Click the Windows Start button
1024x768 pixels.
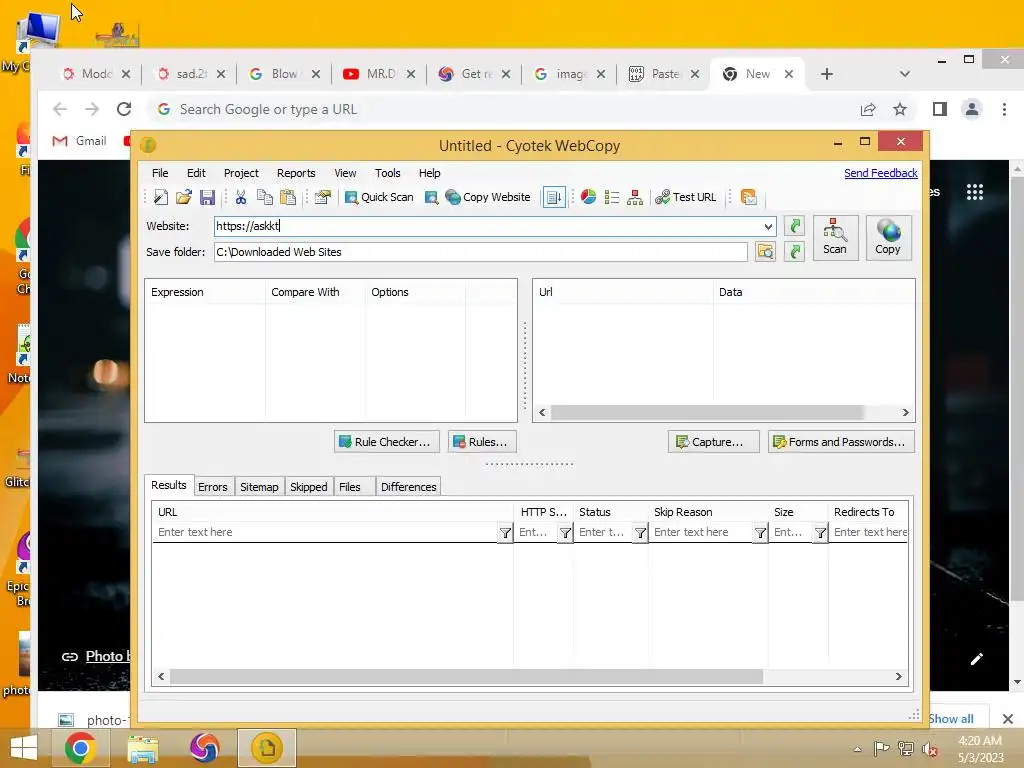coord(24,748)
